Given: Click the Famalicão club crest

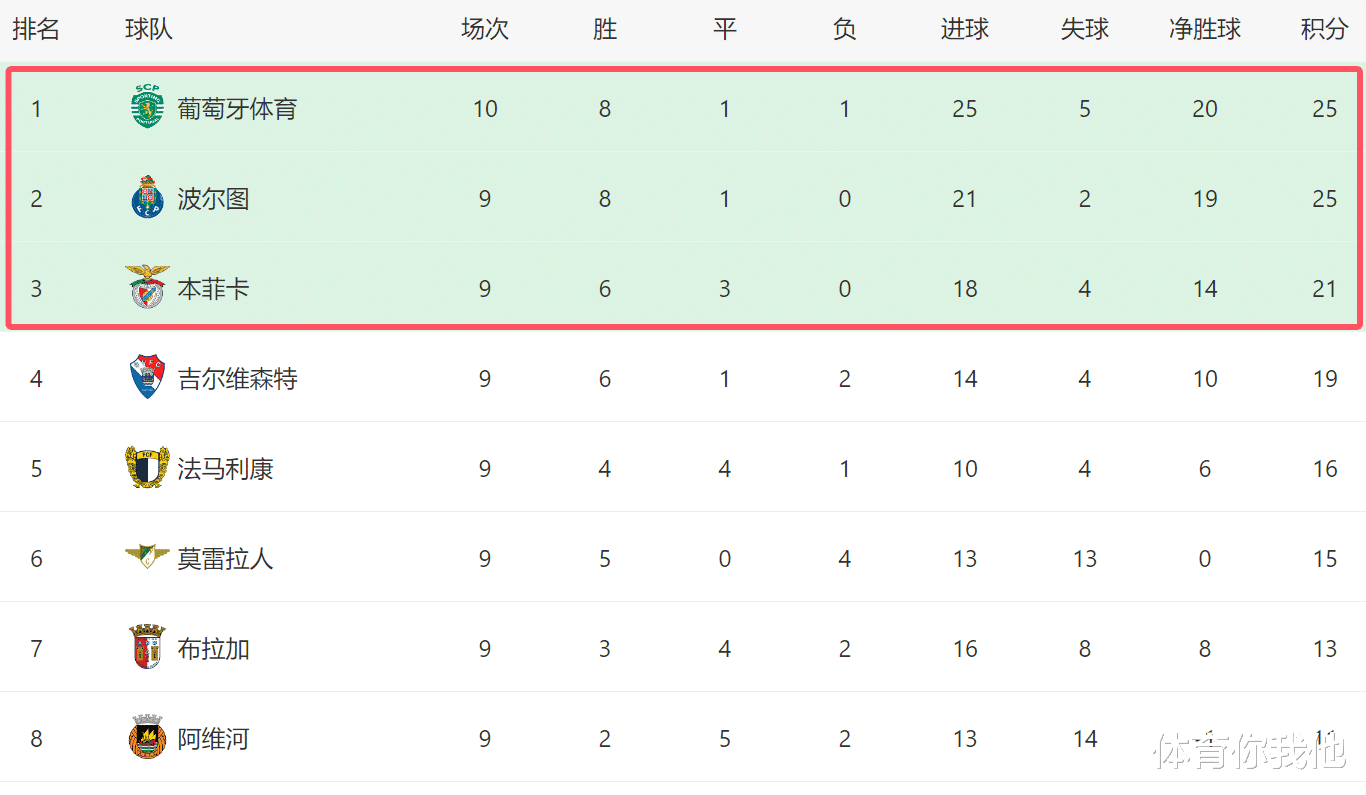Looking at the screenshot, I should (147, 468).
